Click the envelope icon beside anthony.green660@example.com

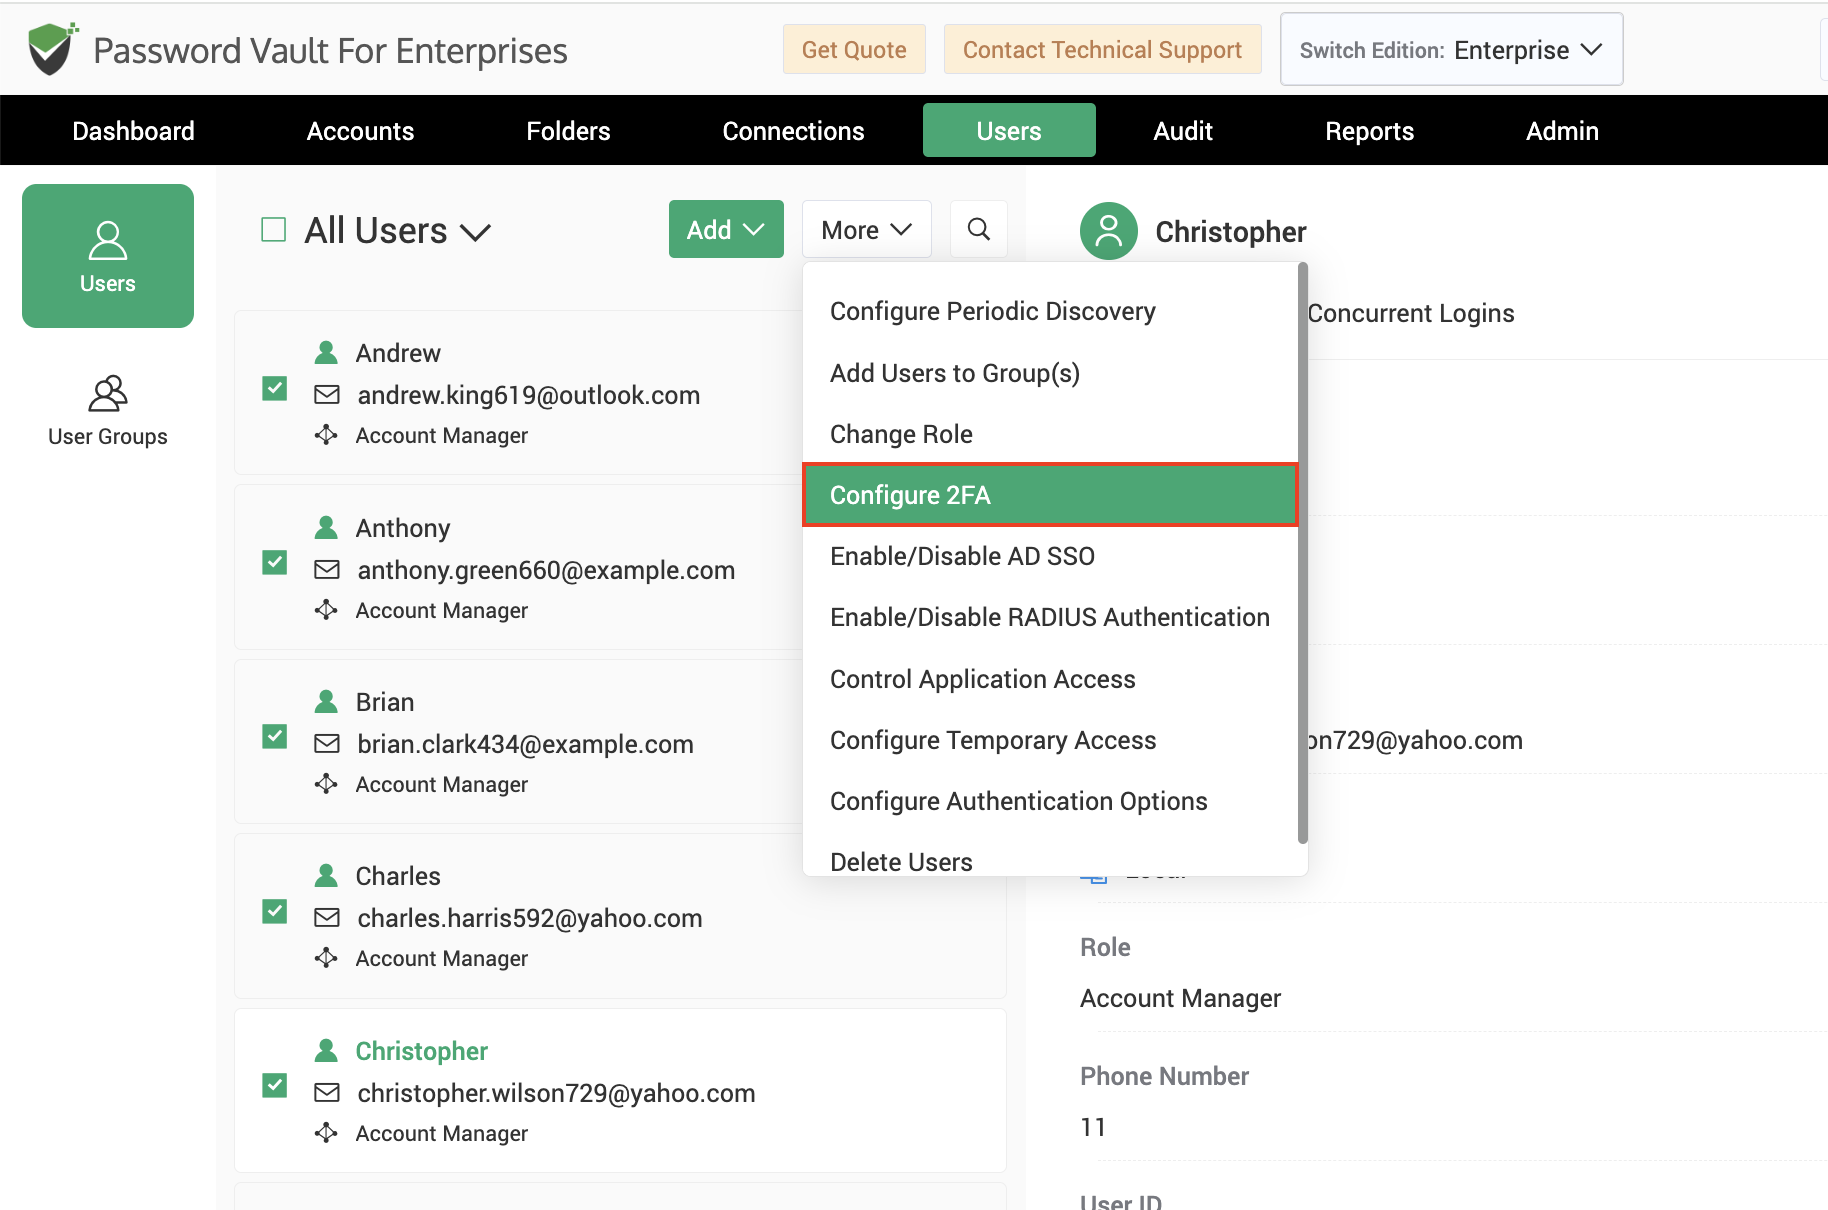(327, 570)
